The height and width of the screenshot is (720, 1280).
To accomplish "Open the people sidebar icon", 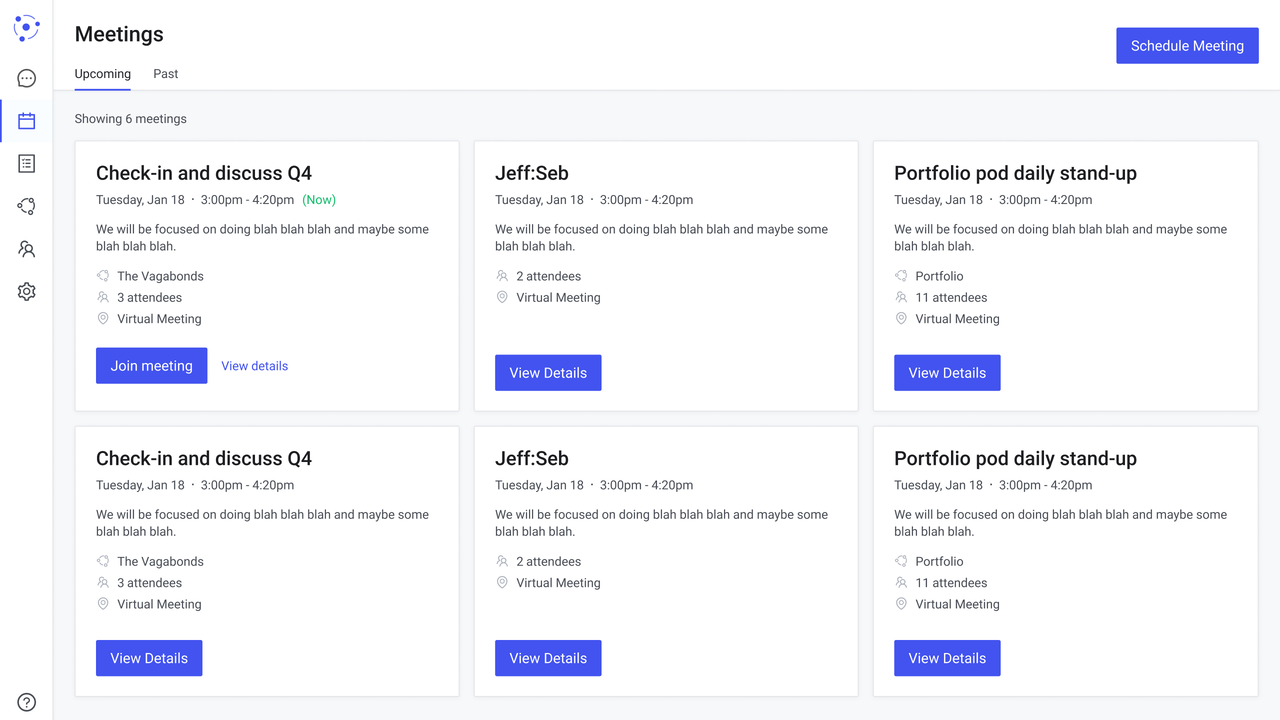I will click(x=27, y=249).
